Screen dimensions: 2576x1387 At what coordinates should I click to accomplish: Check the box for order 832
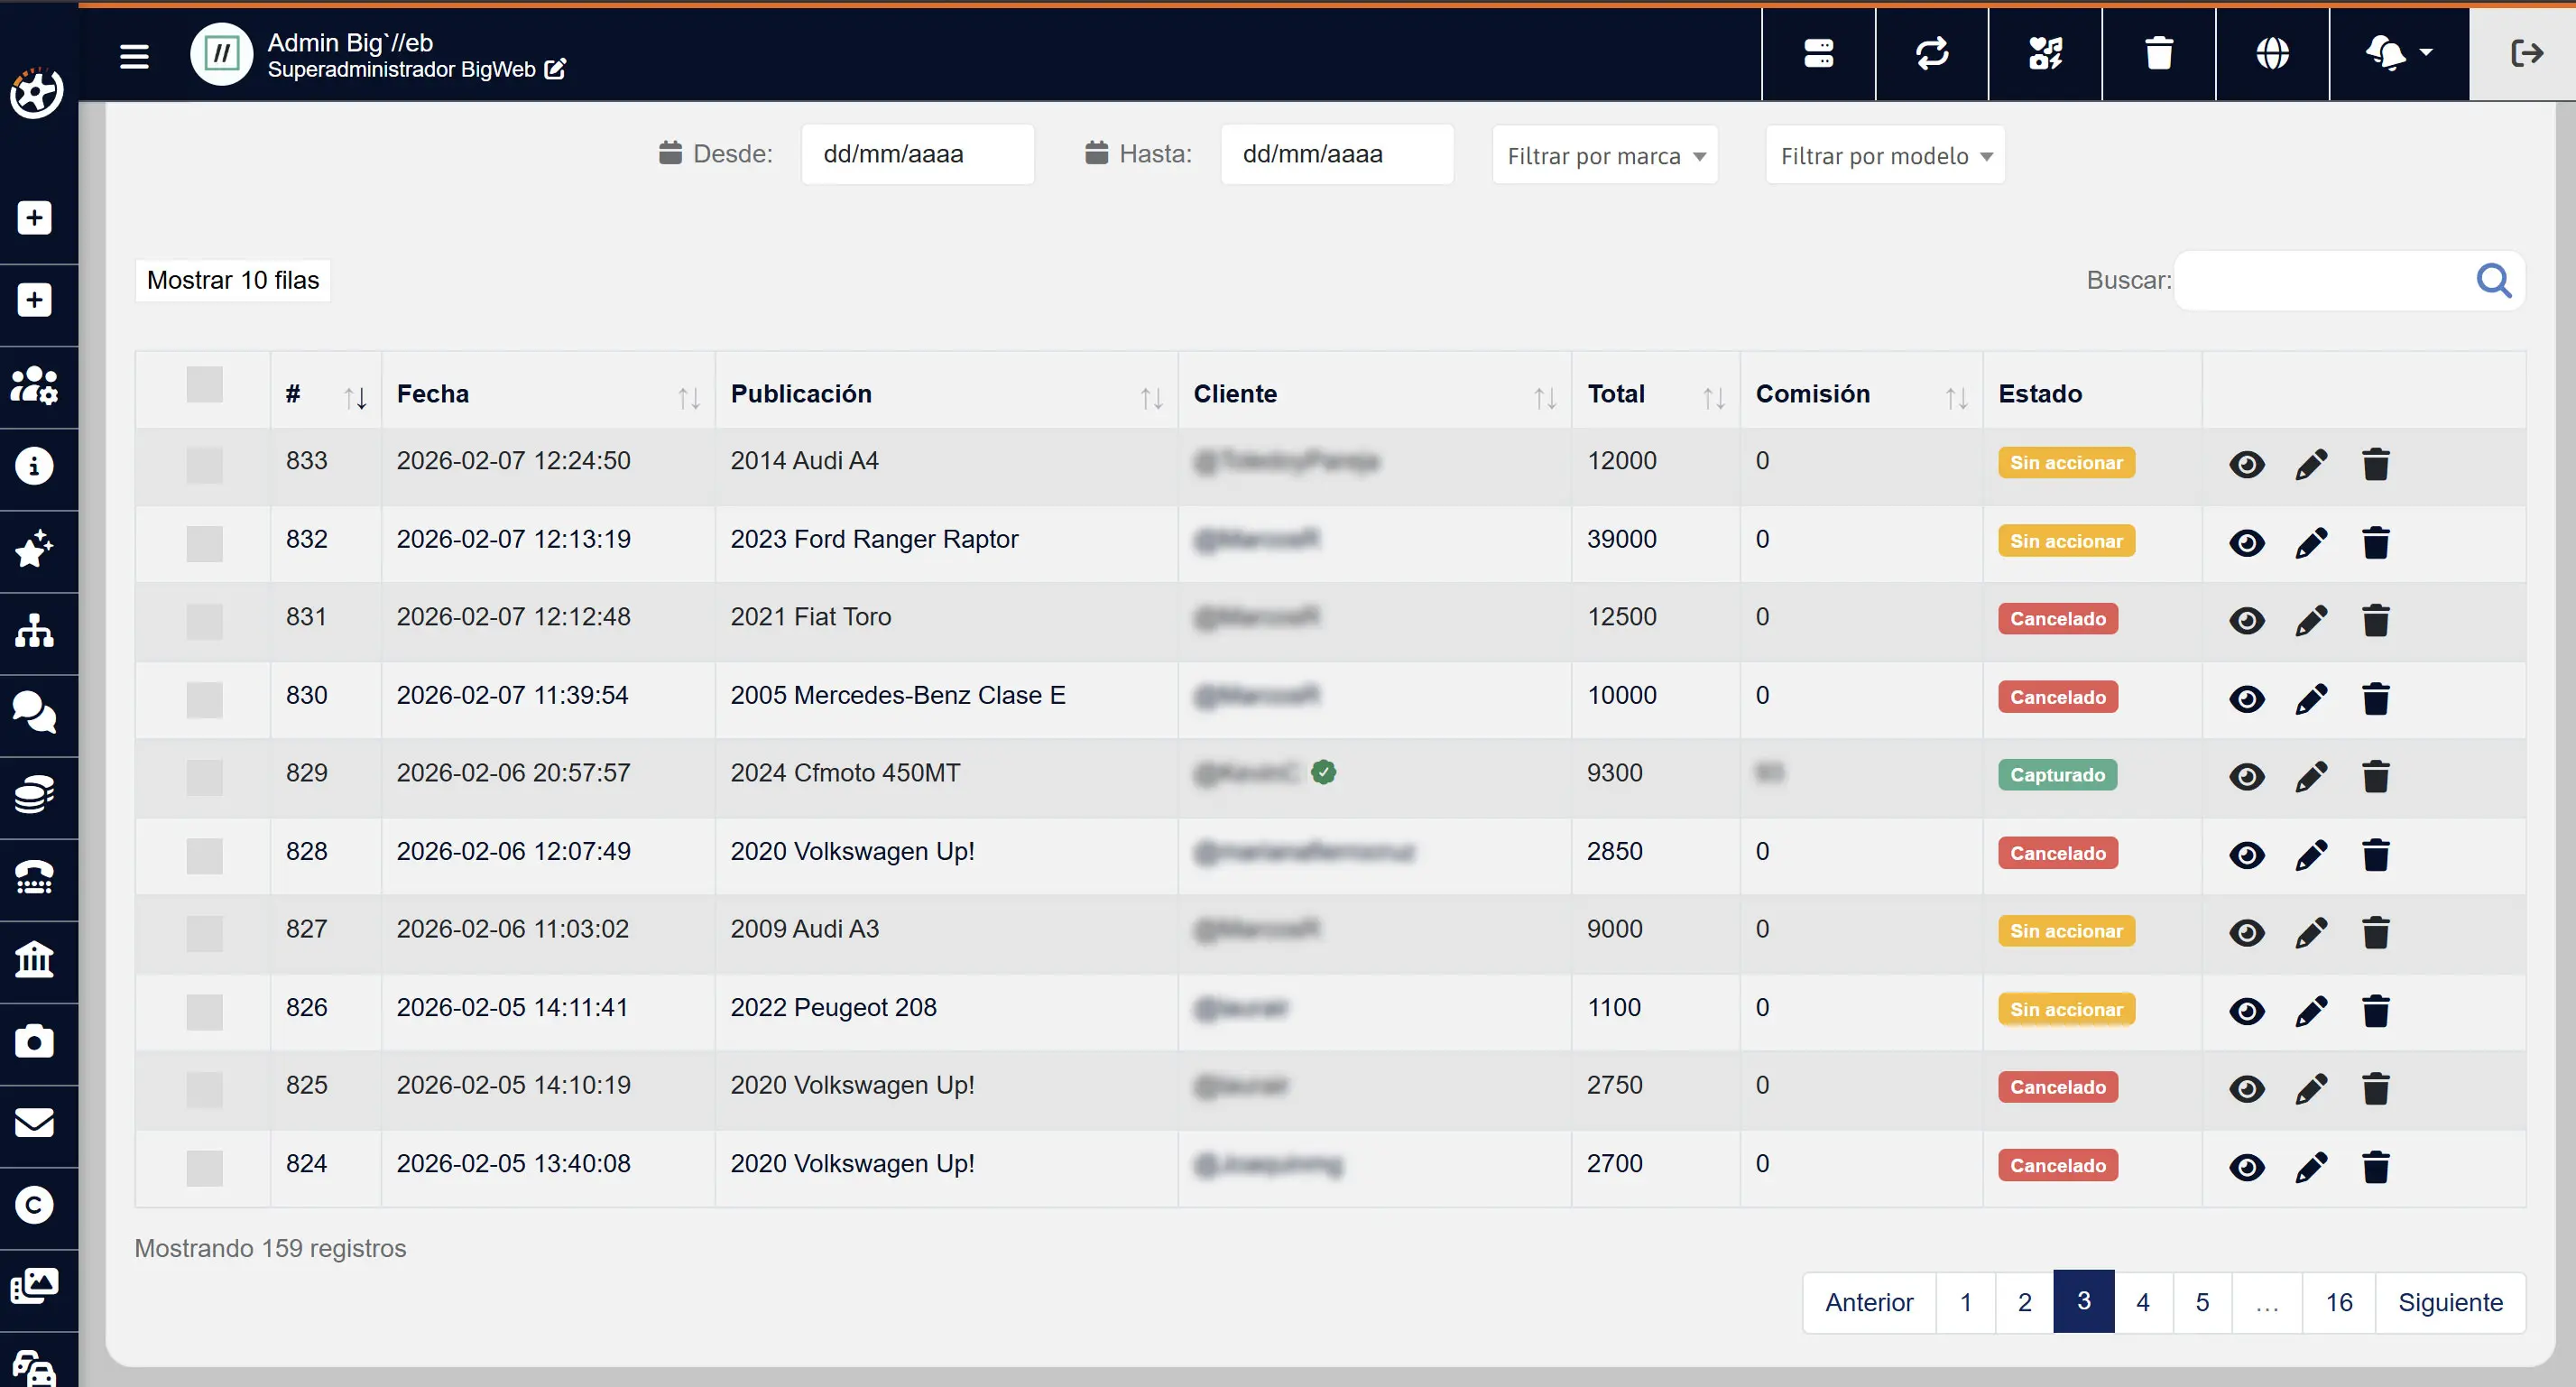point(204,543)
